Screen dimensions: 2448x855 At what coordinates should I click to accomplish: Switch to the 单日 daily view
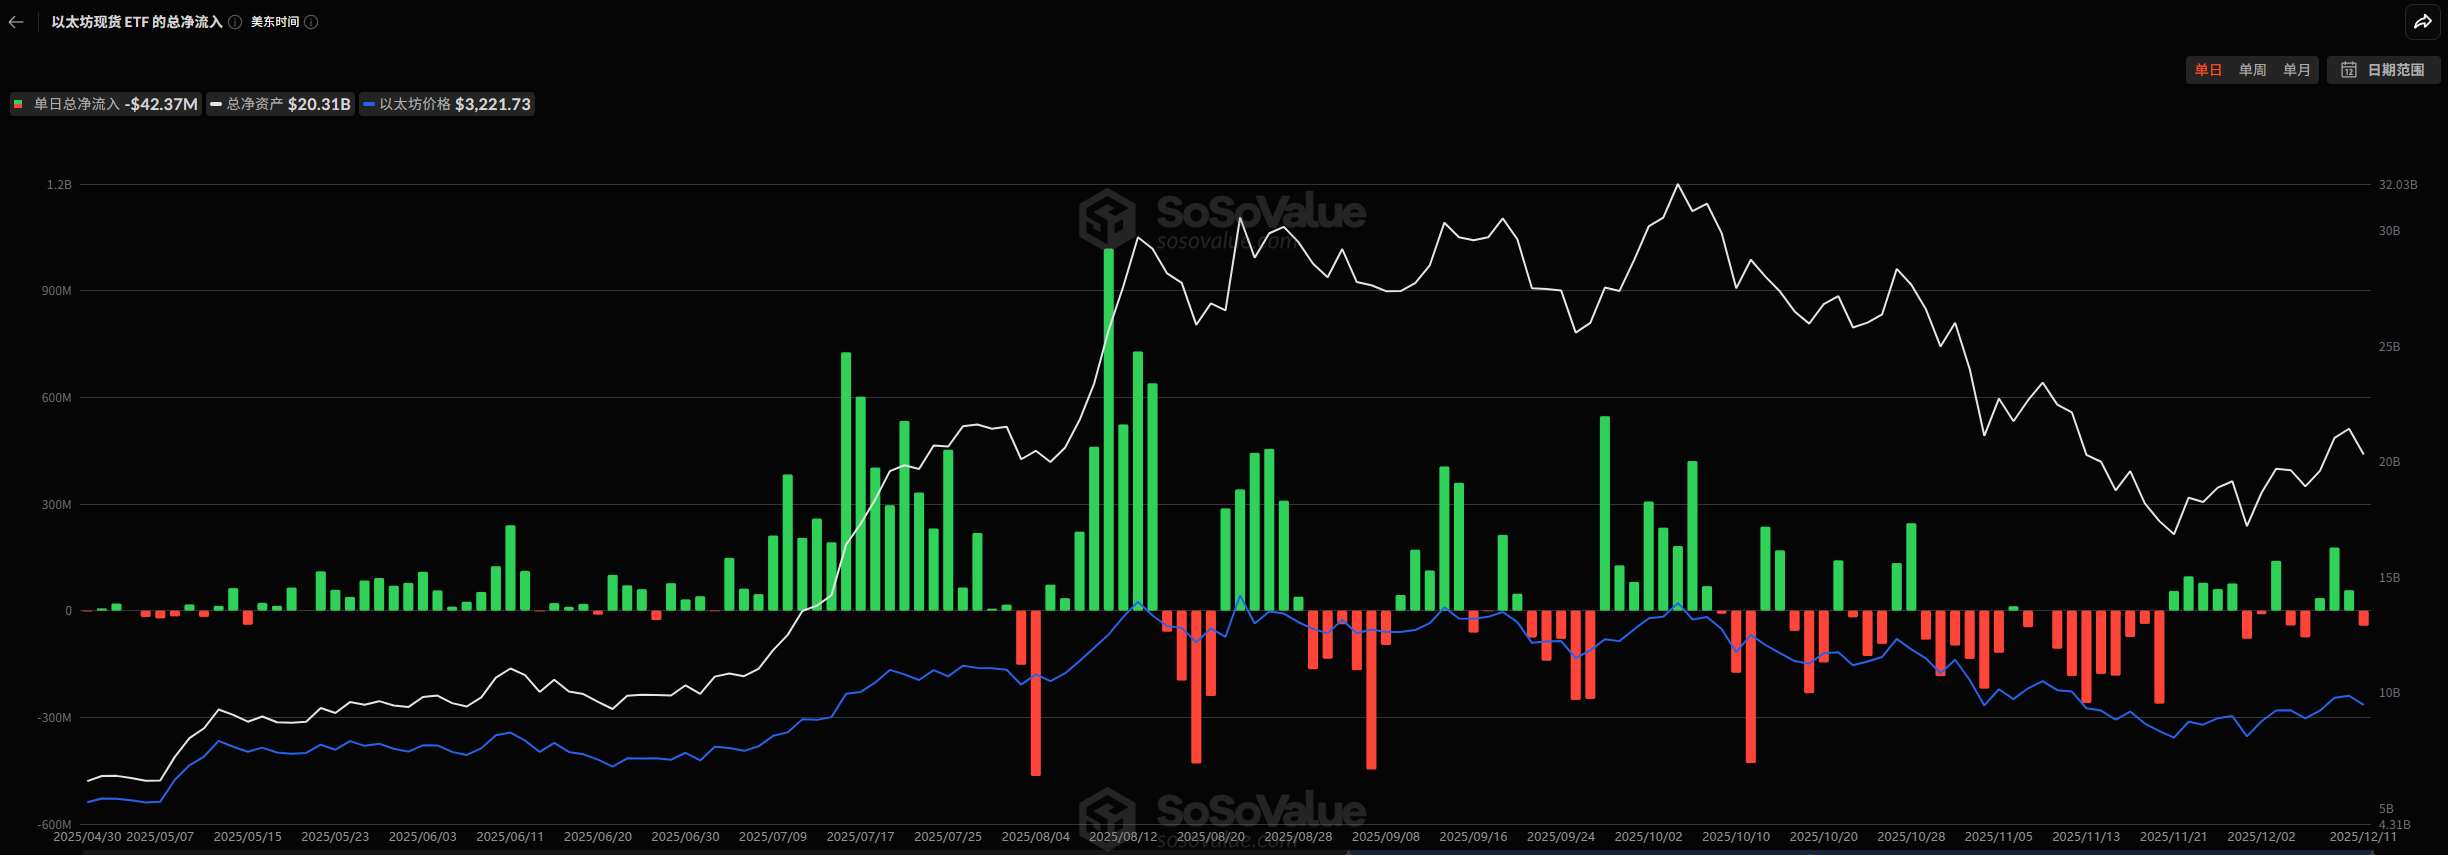coord(2208,70)
